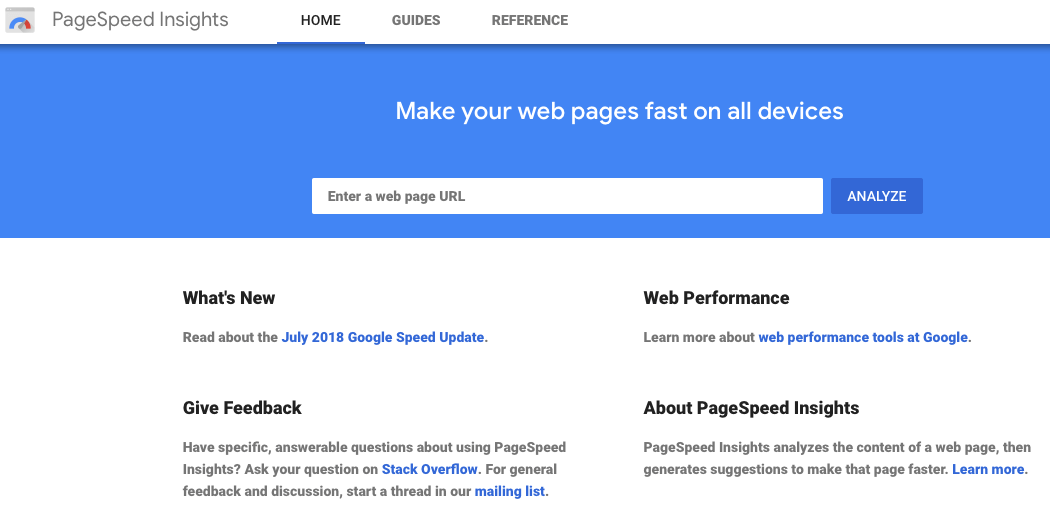Select the HOME tab
The height and width of the screenshot is (520, 1050).
[x=321, y=21]
